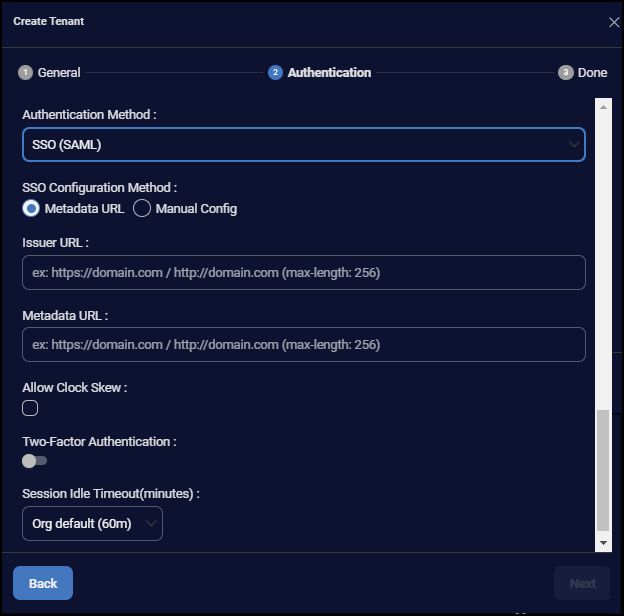Screen dimensions: 624x616
Task: Expand Session Idle Timeout dropdown
Action: pyautogui.click(x=92, y=524)
